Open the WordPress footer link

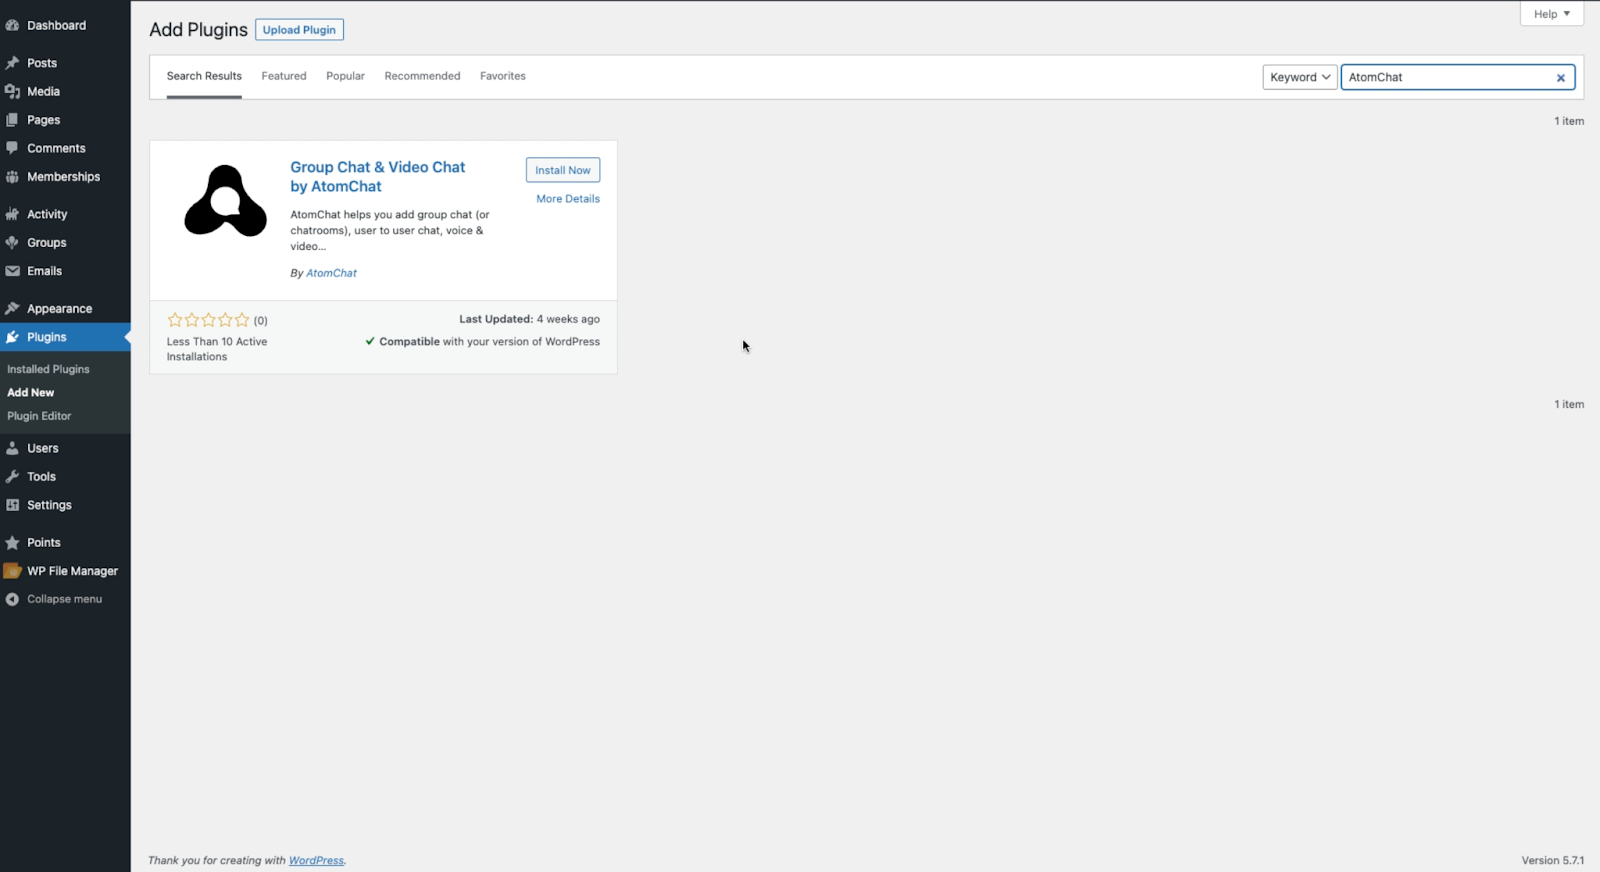tap(316, 860)
